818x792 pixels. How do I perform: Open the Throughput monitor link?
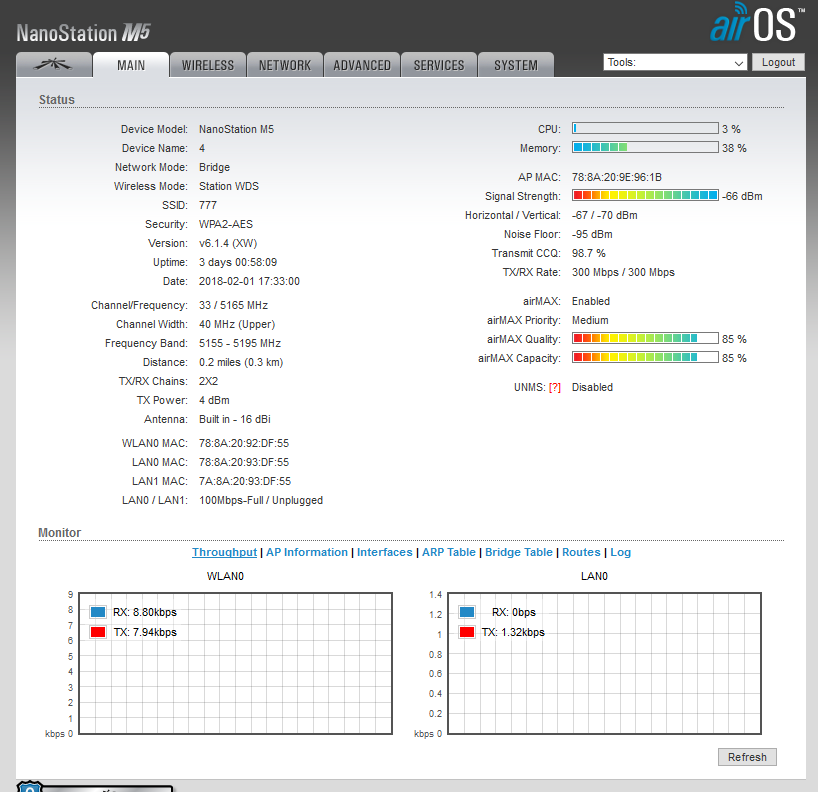pos(224,552)
